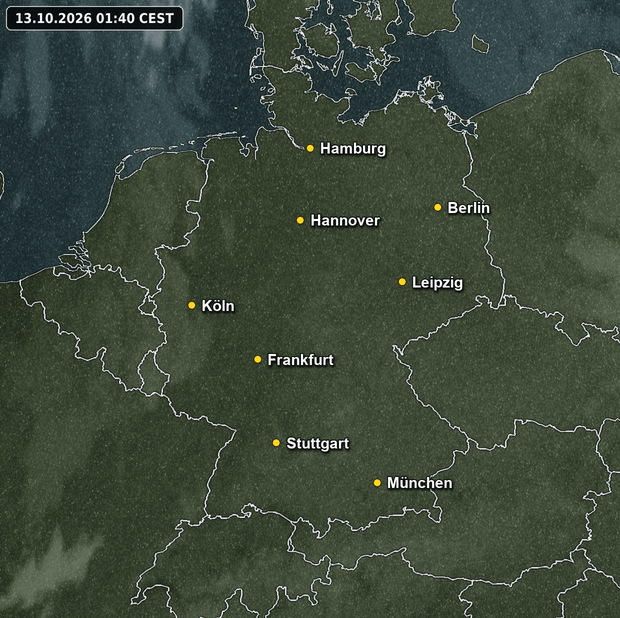Select the Leipzig label text
620x618 pixels.
[437, 283]
